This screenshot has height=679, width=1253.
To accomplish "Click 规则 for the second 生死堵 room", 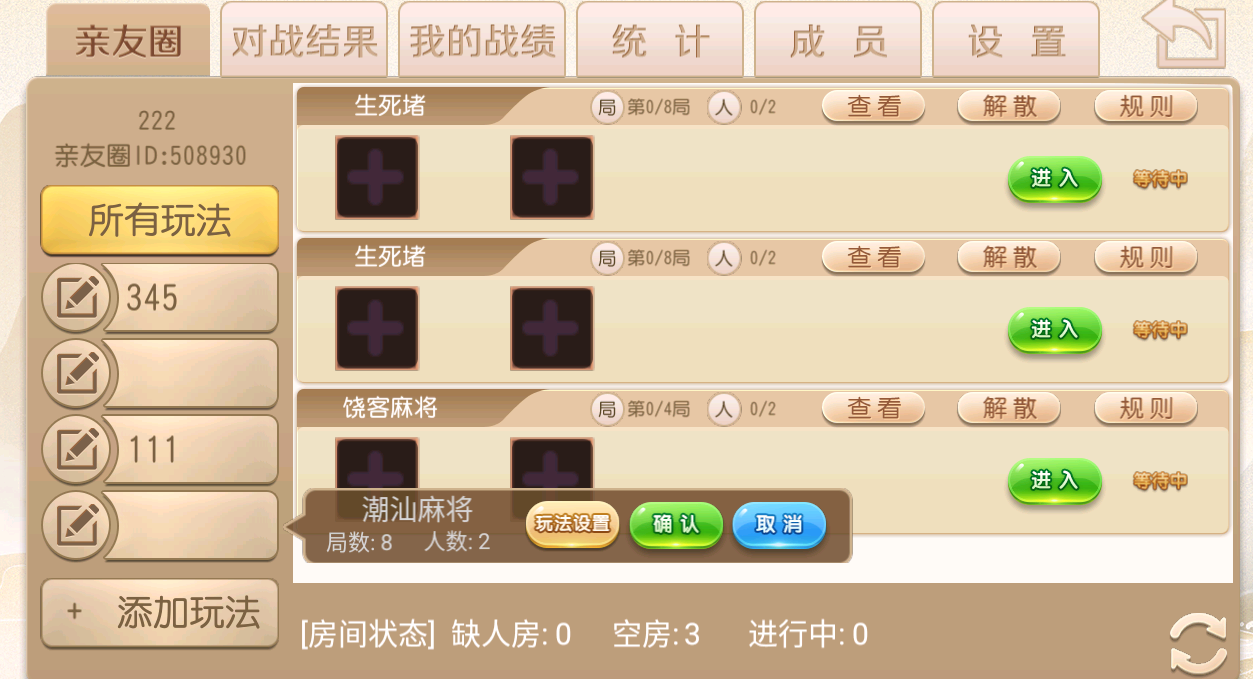I will pos(1146,257).
